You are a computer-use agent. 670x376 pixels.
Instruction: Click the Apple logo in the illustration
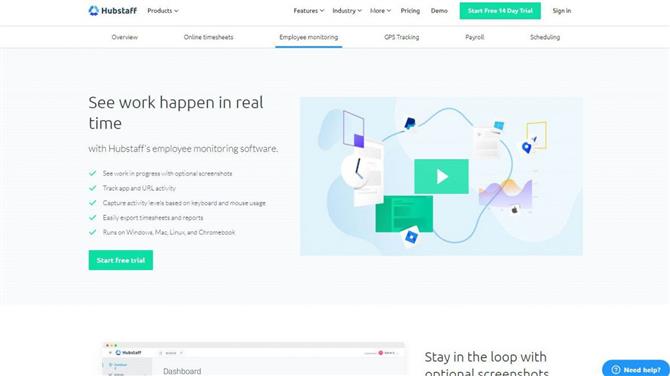point(515,209)
